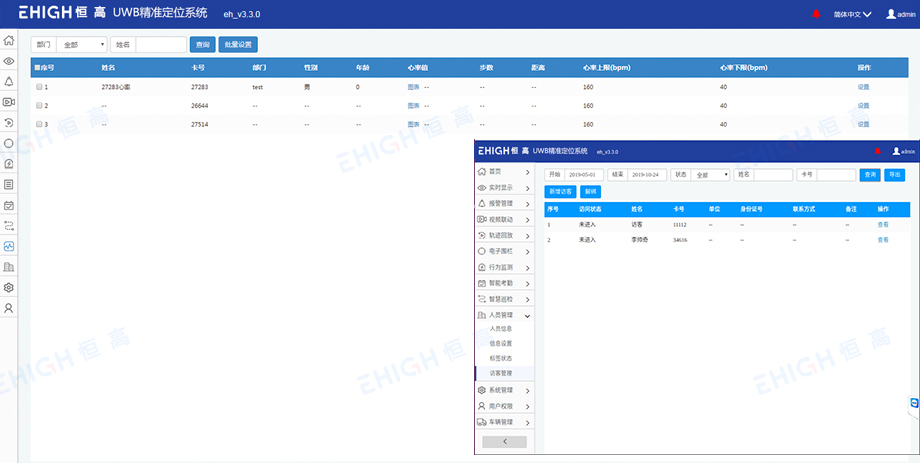Expand the 报警管理 menu item
Image resolution: width=920 pixels, height=463 pixels.
click(504, 204)
